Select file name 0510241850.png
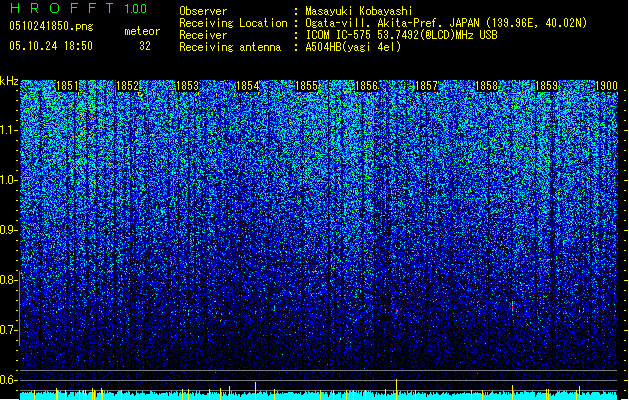The image size is (629, 400). click(51, 26)
